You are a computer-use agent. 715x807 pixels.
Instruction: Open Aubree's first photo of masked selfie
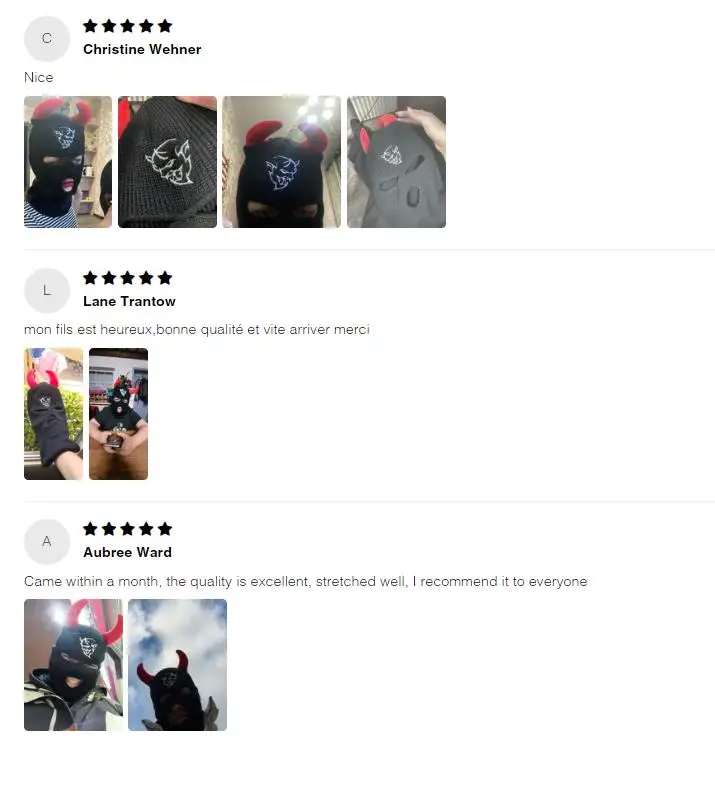(x=74, y=665)
